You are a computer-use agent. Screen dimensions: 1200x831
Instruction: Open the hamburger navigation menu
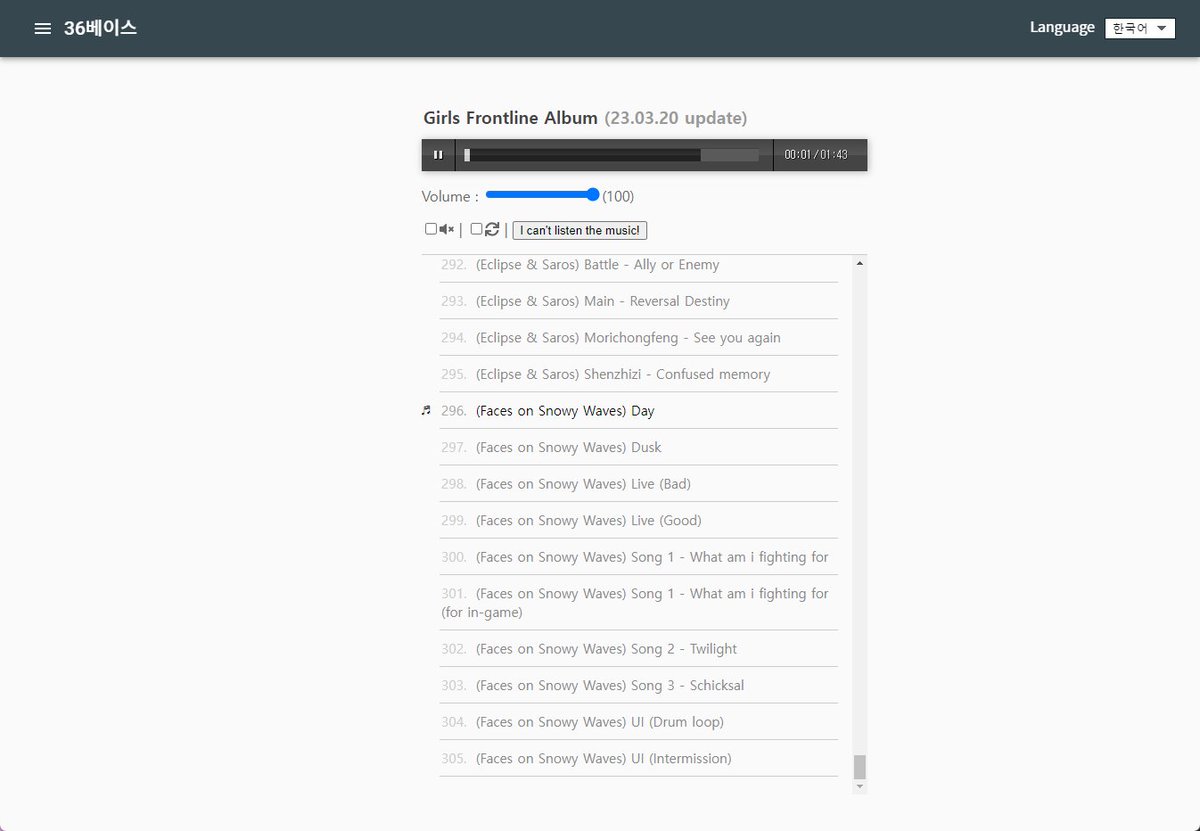tap(42, 28)
